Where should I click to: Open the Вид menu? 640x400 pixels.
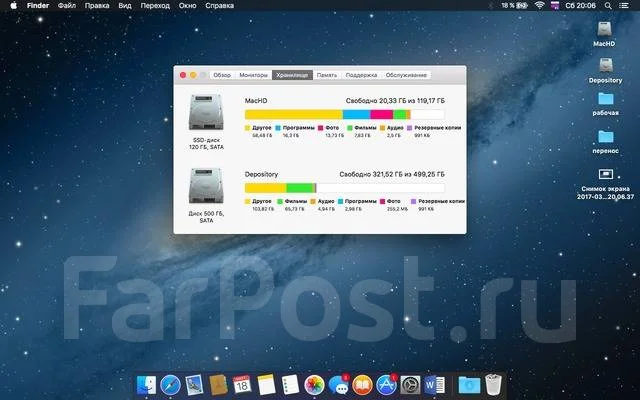point(124,6)
